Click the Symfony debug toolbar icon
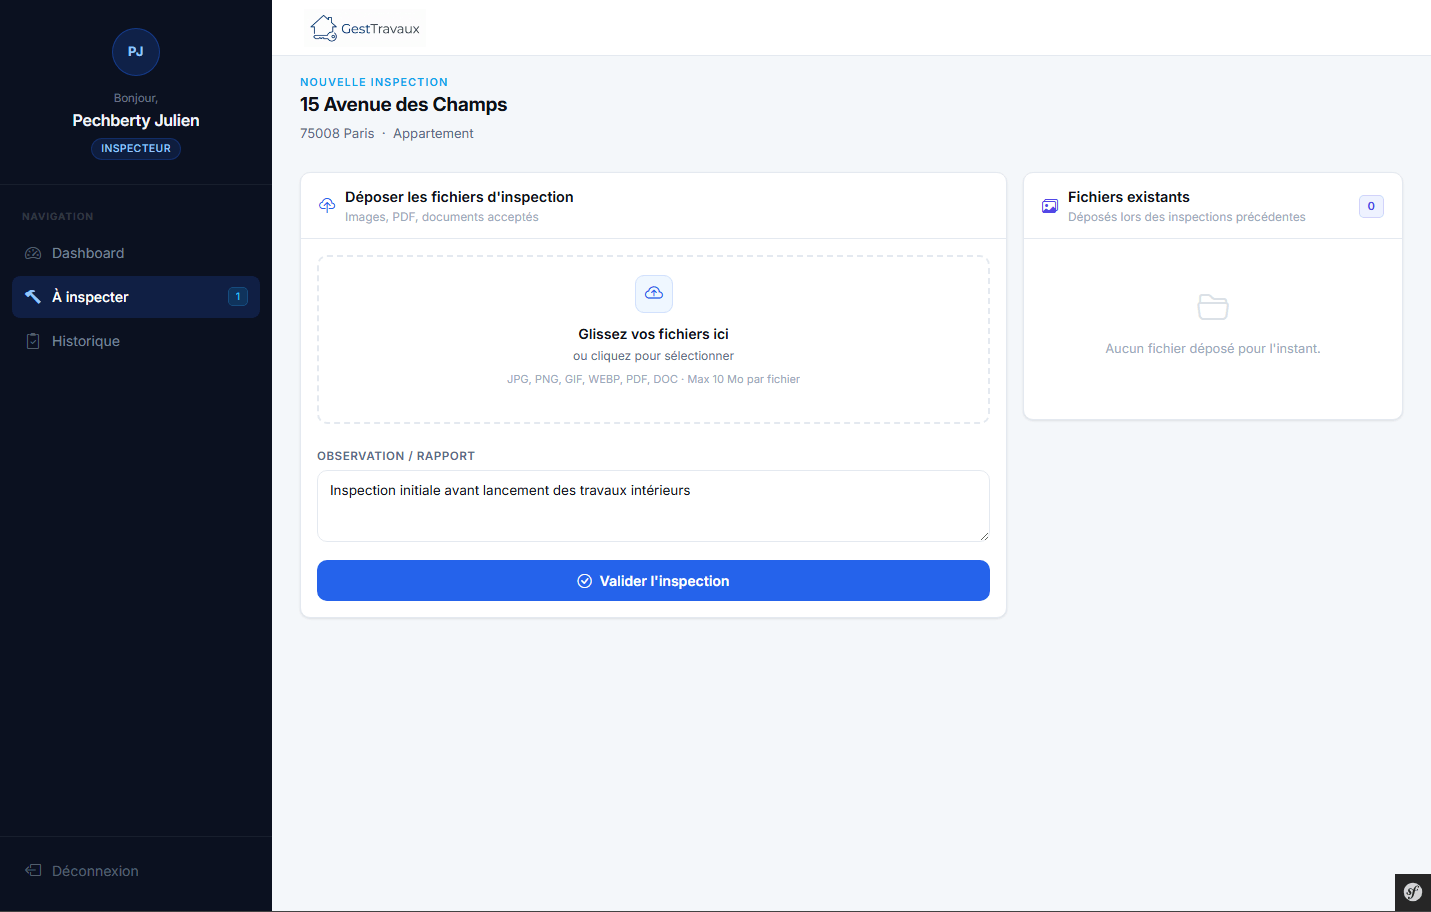 point(1412,892)
